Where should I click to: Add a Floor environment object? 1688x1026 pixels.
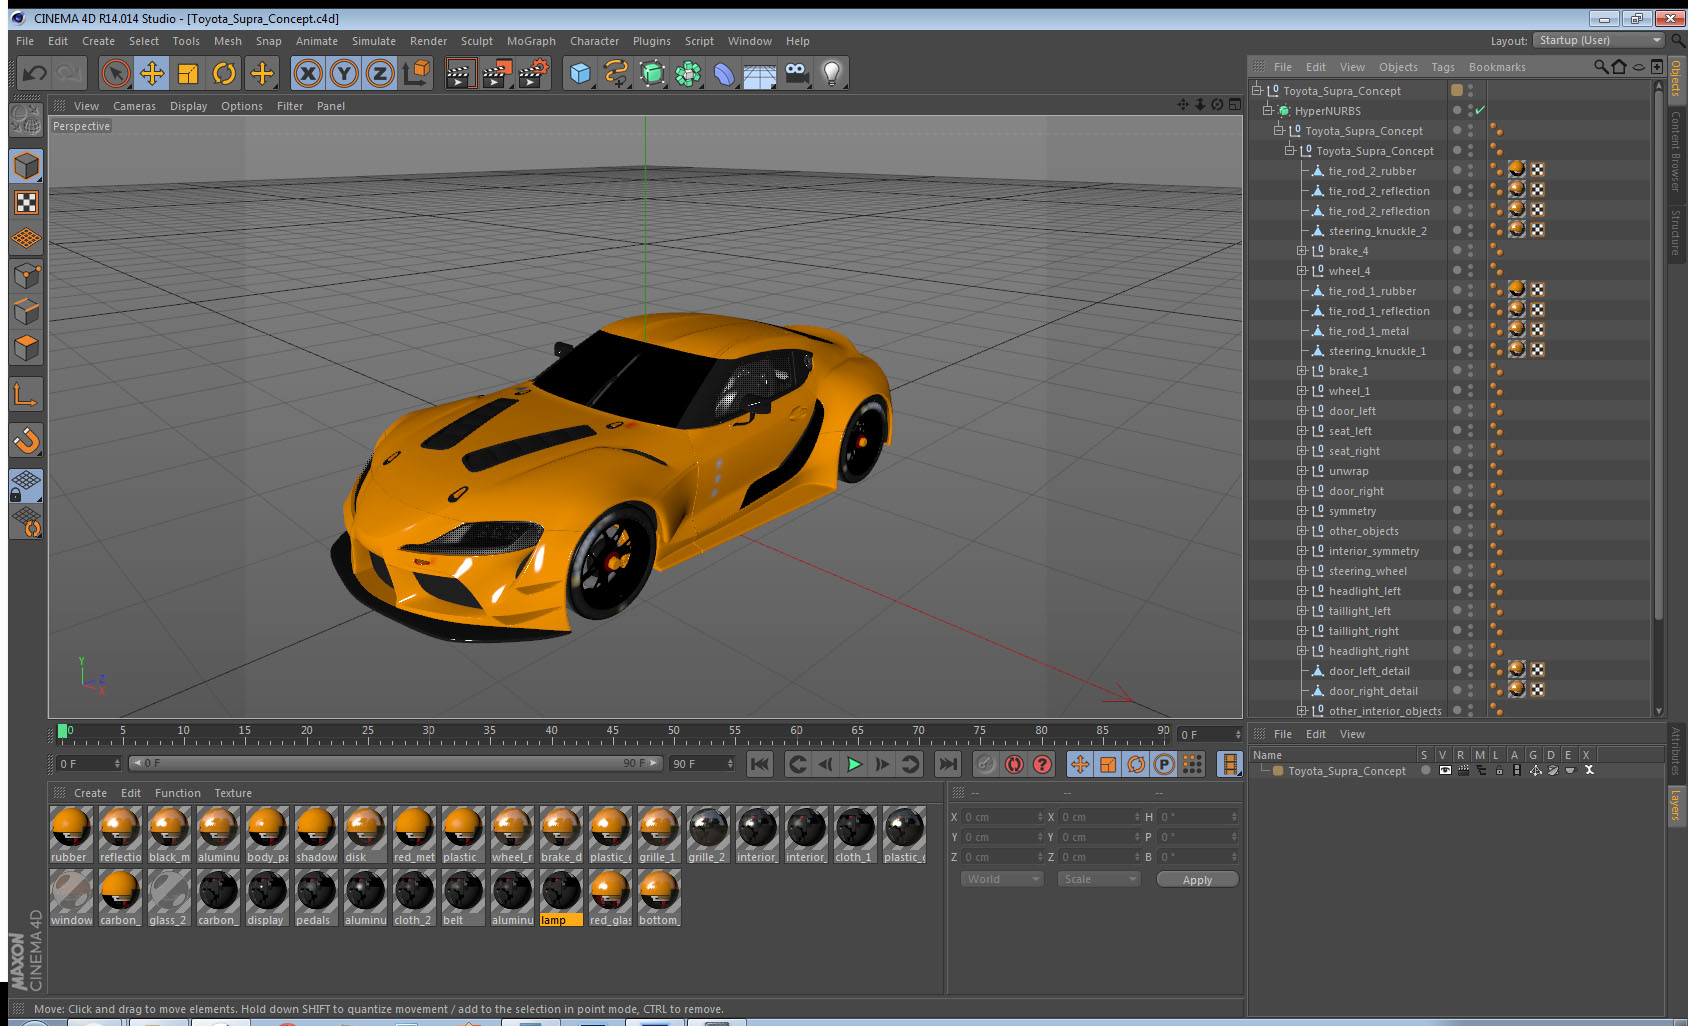click(760, 73)
